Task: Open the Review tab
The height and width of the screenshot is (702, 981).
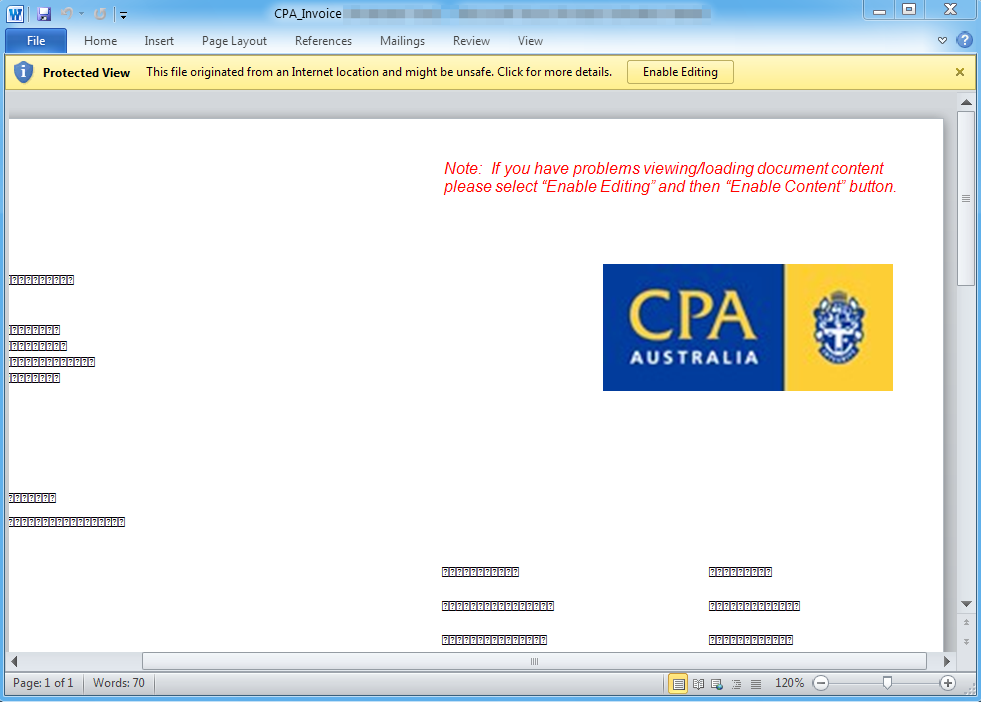Action: pyautogui.click(x=471, y=41)
